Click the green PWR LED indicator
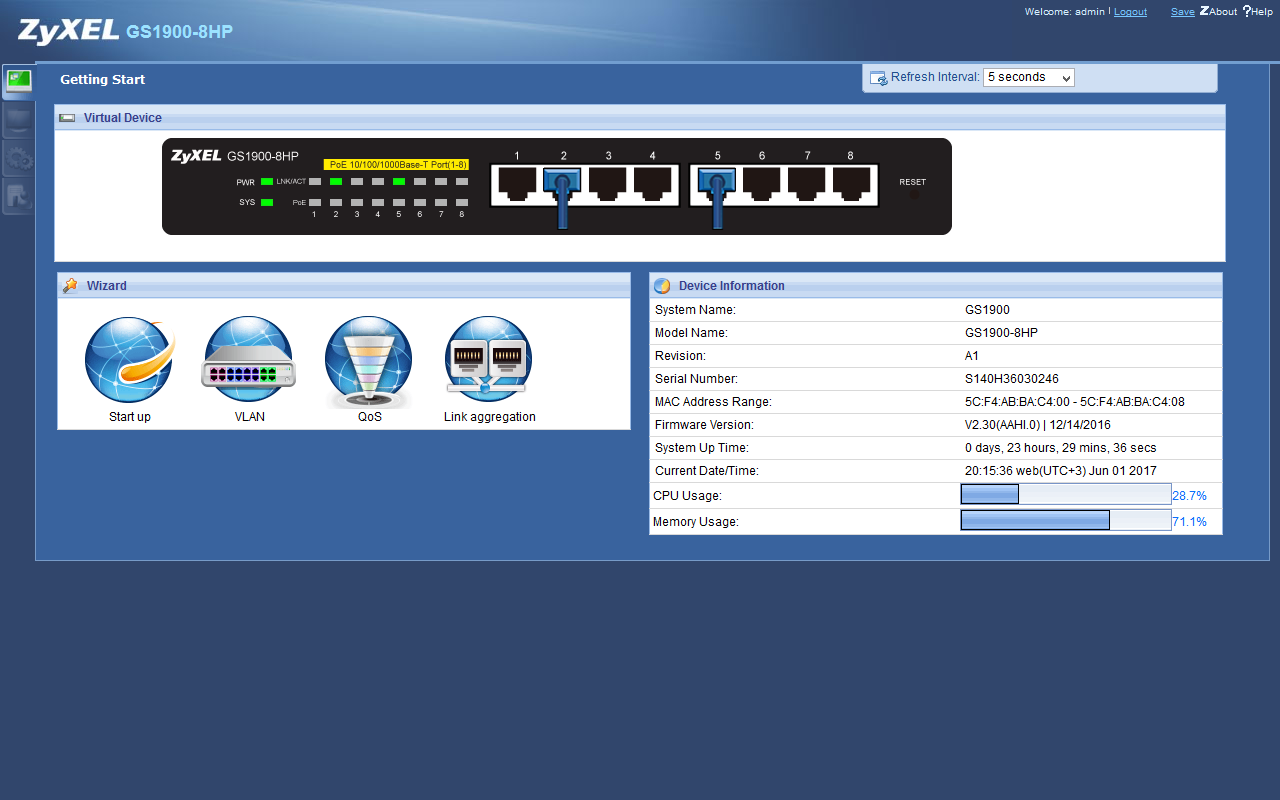 (x=267, y=182)
